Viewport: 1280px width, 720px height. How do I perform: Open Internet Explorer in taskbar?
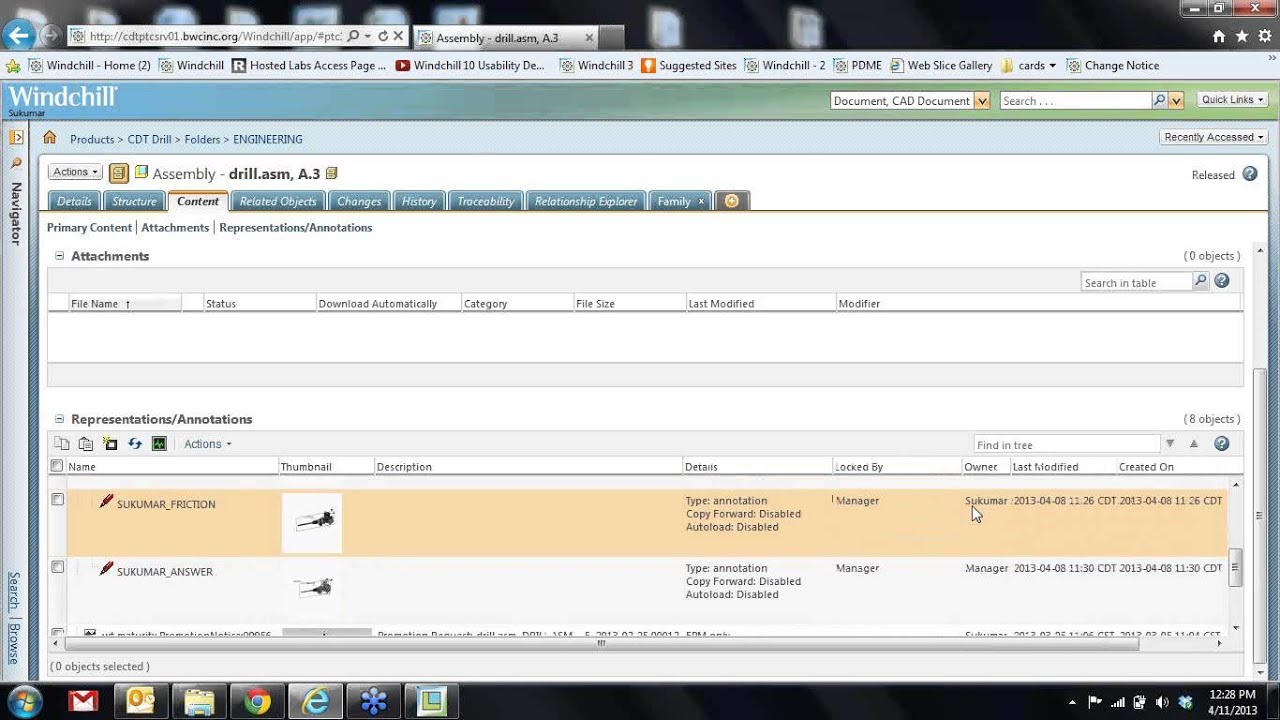tap(315, 701)
